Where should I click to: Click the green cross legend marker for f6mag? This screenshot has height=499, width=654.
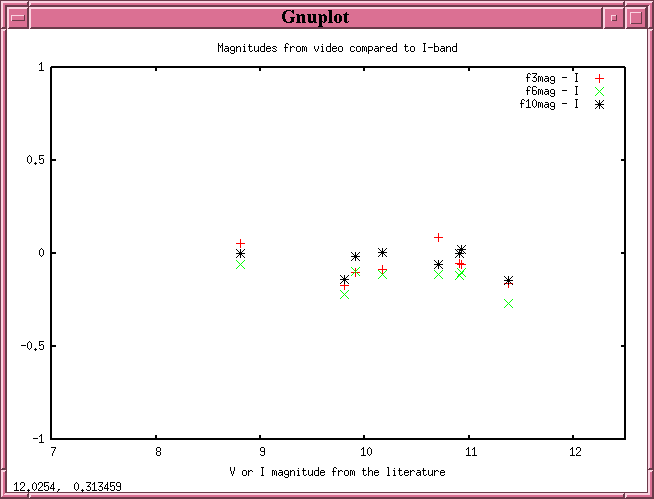(x=599, y=91)
